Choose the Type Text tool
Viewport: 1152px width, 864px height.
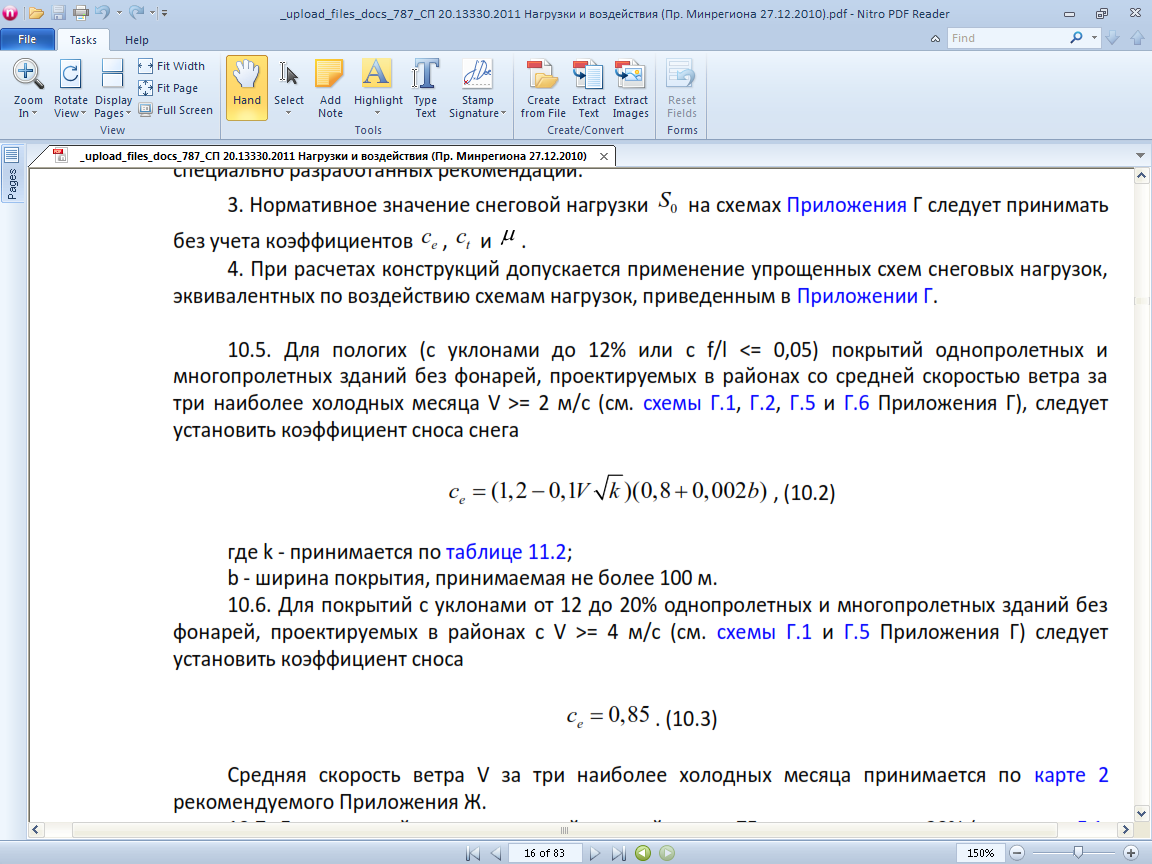[425, 88]
